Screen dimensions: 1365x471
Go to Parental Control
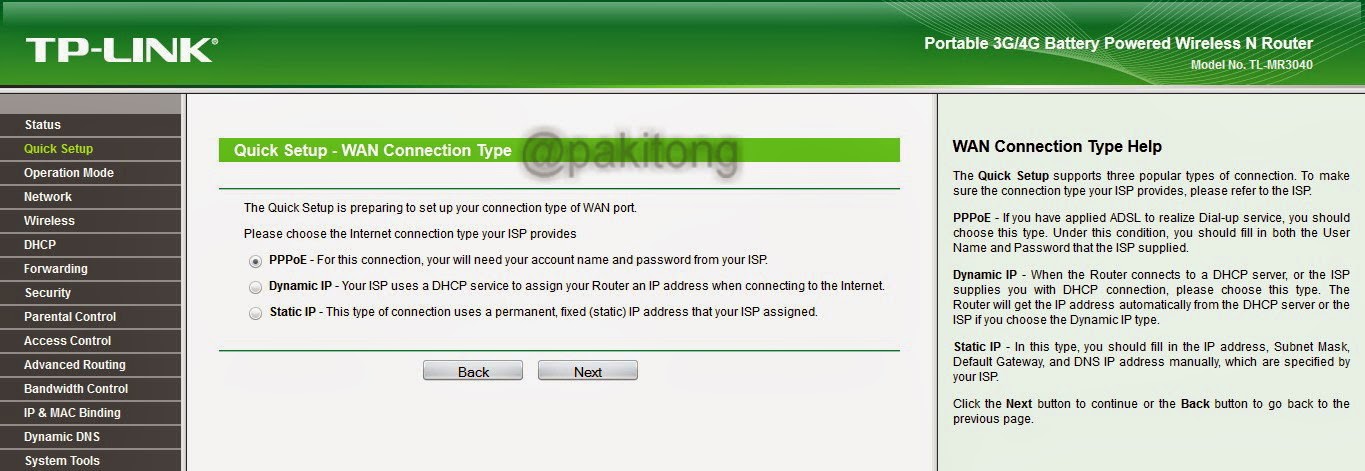click(91, 317)
